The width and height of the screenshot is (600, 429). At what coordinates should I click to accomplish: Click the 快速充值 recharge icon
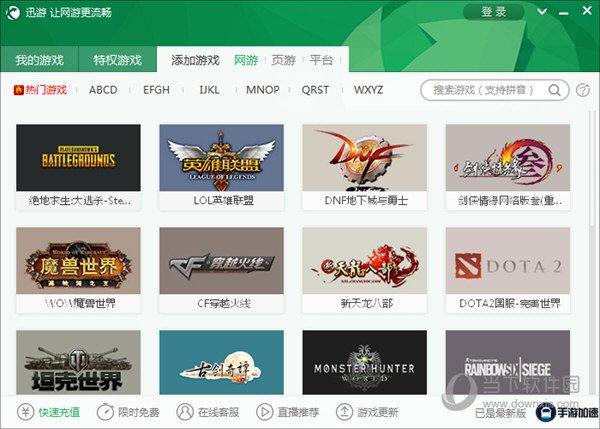25,412
